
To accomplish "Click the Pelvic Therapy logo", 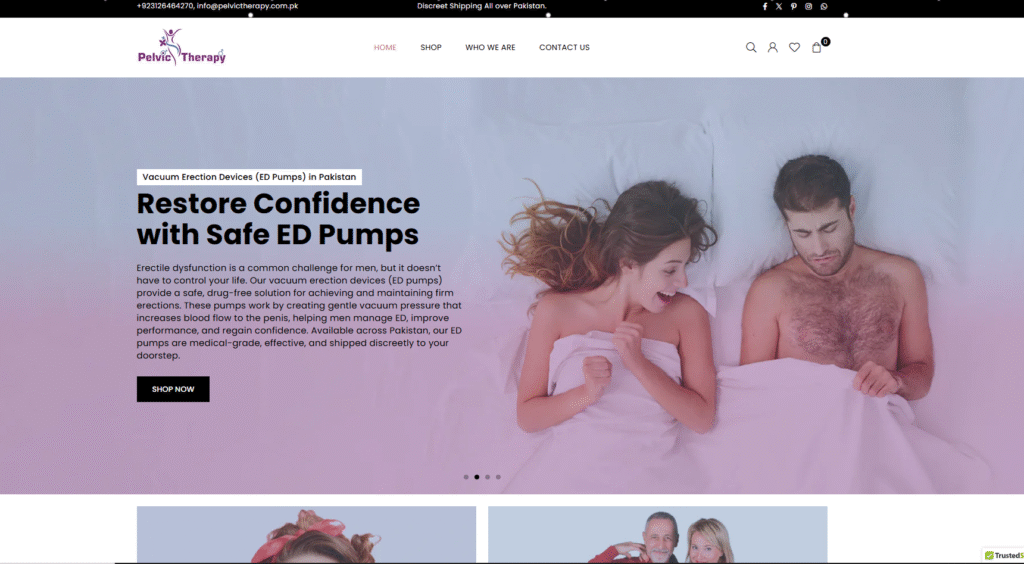I will click(x=182, y=47).
